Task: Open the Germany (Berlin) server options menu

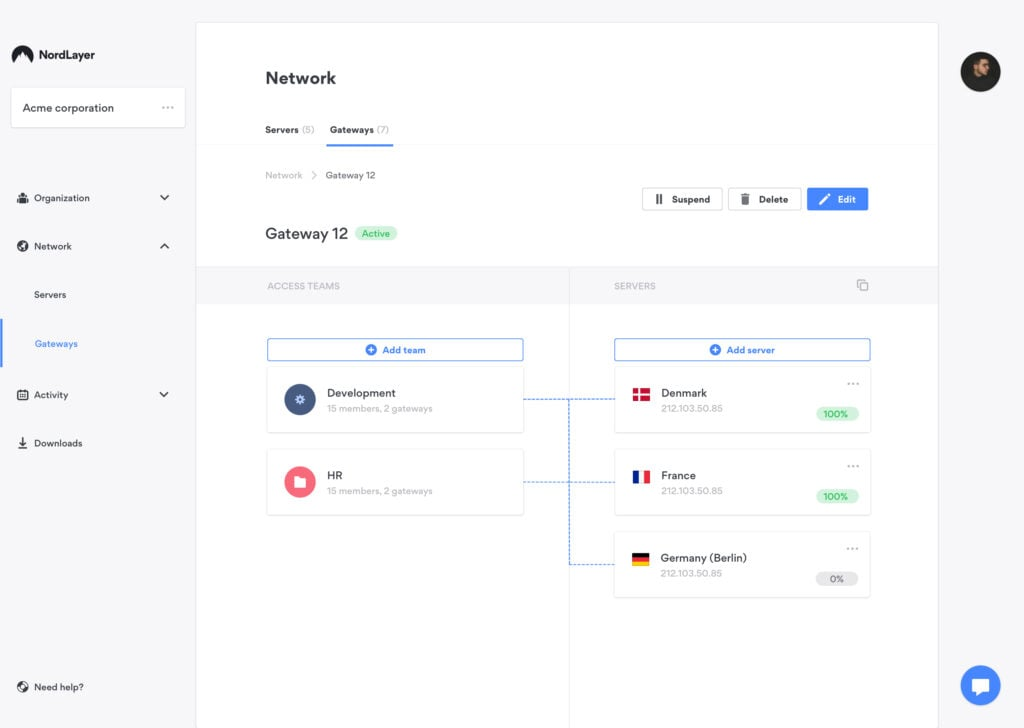Action: [x=853, y=548]
